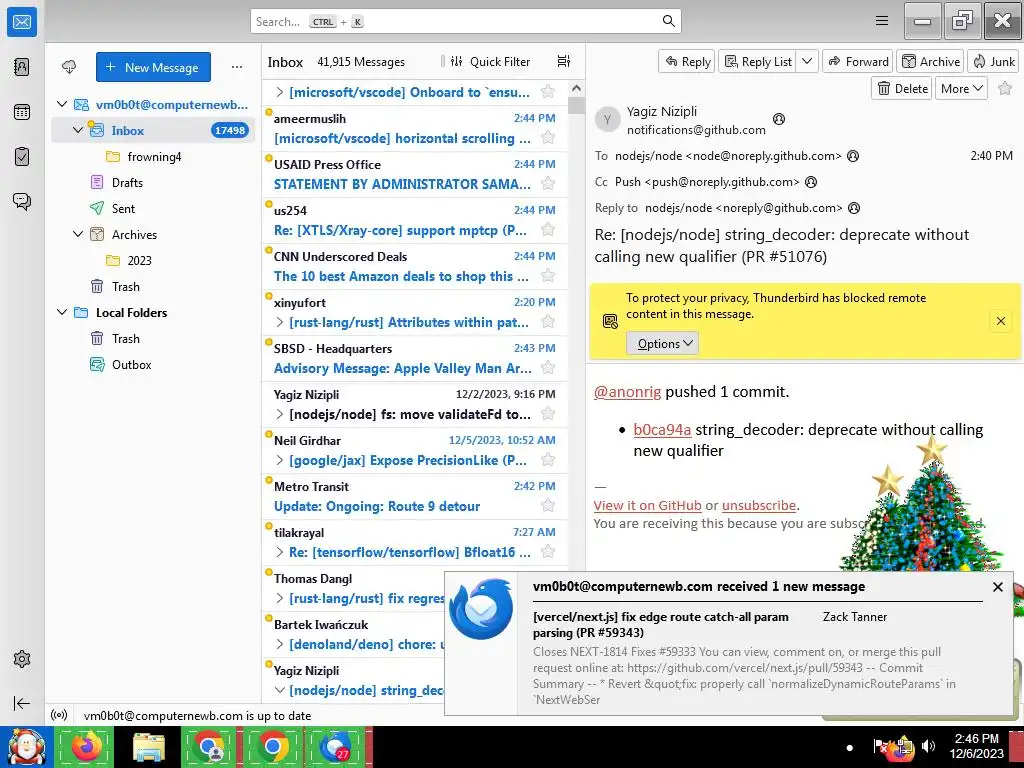Mark the message as Junk
The image size is (1024, 768).
[993, 61]
